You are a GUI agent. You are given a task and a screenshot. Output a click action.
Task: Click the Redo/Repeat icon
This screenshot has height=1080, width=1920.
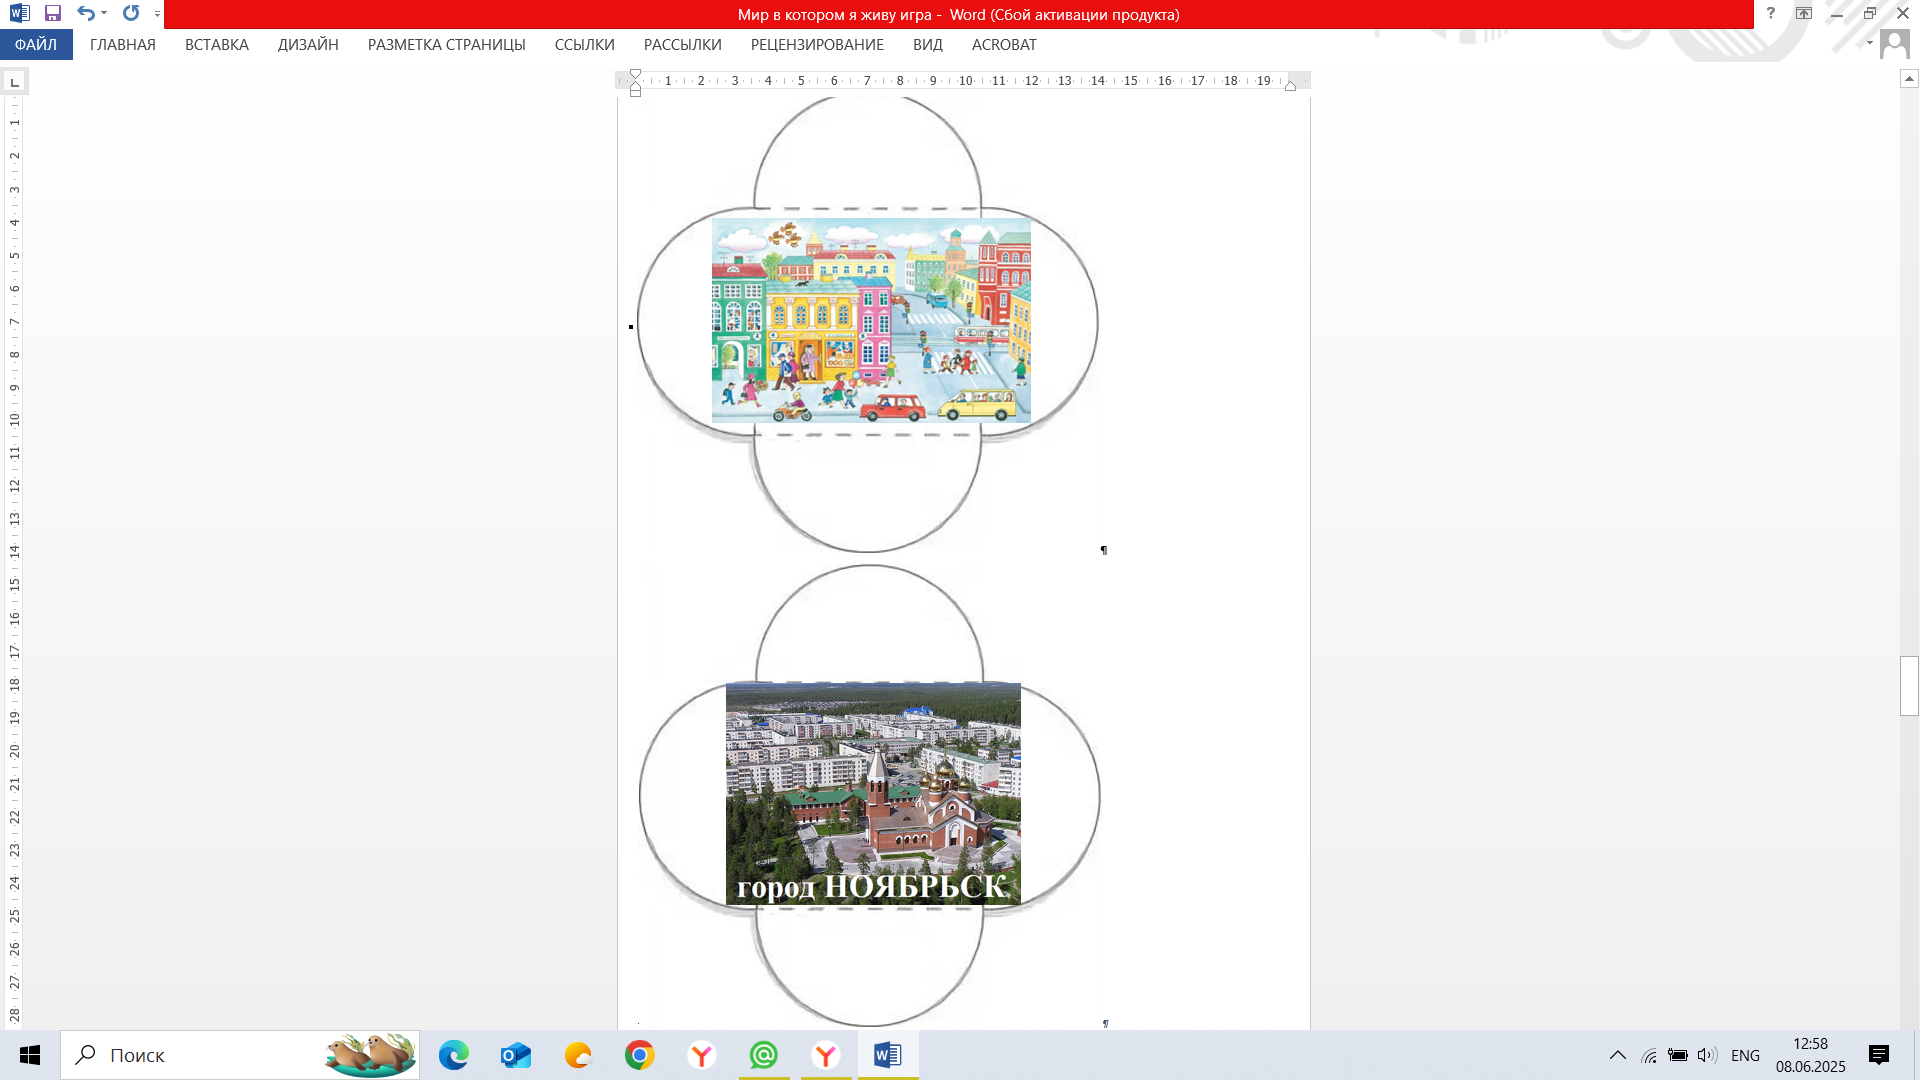pyautogui.click(x=131, y=14)
